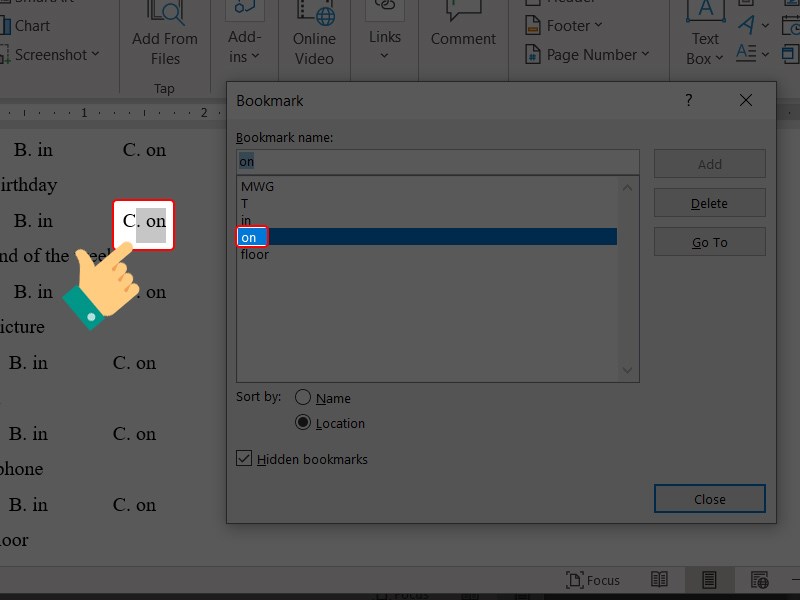Open the Screenshot dropdown menu

(49, 55)
